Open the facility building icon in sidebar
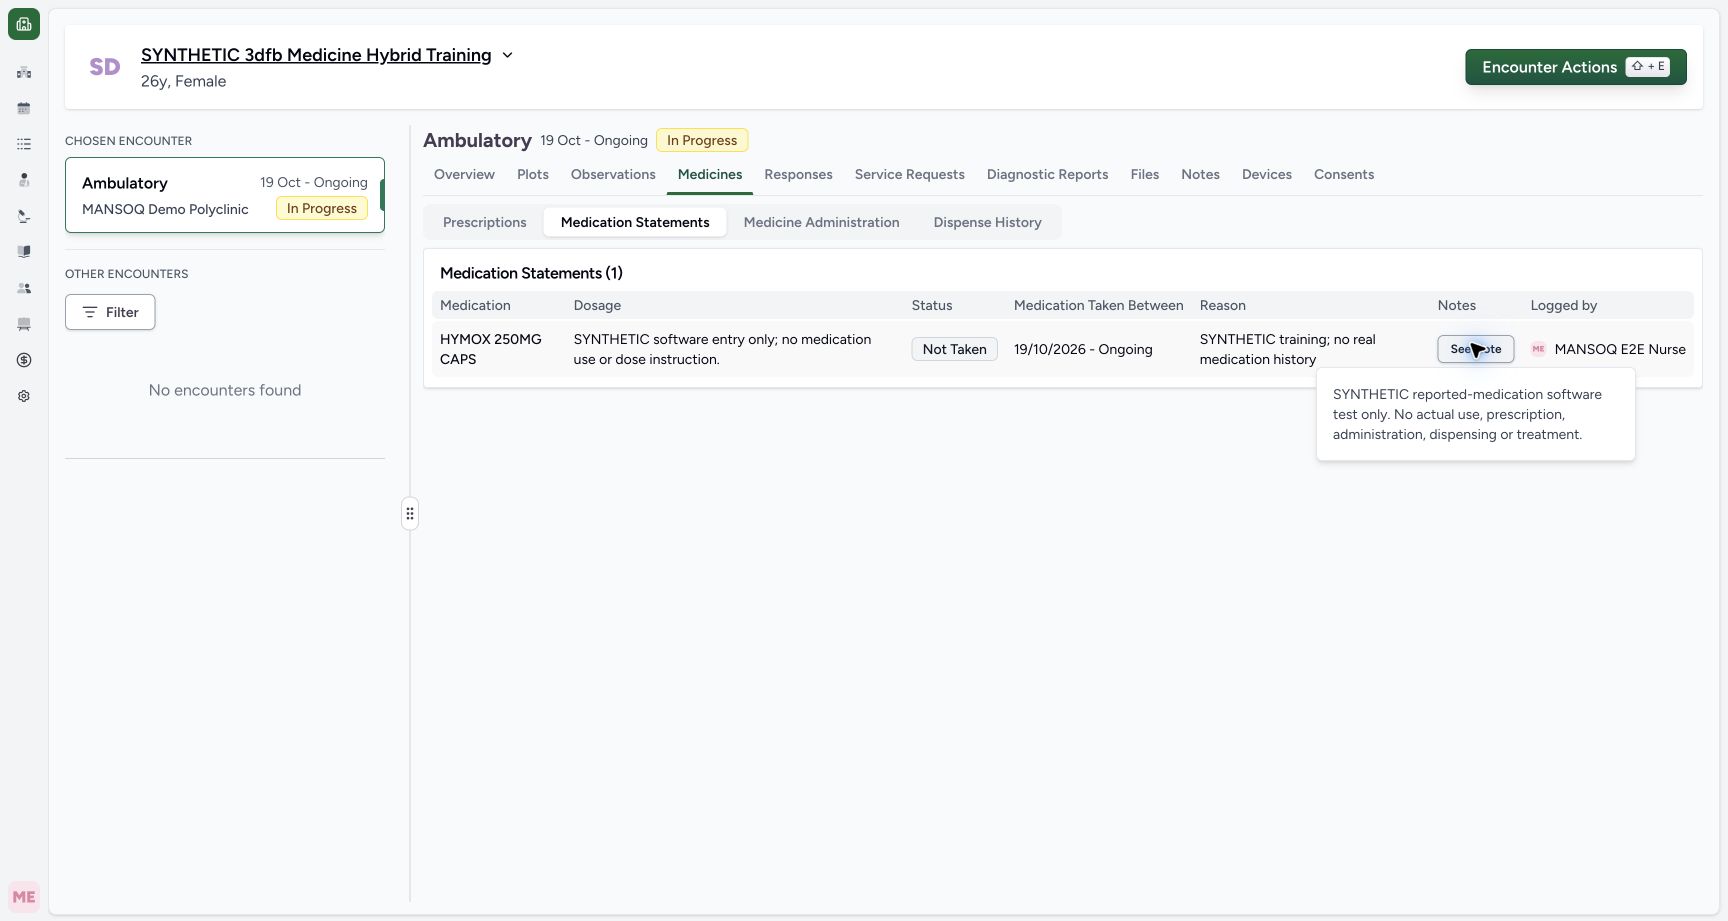The image size is (1728, 921). (x=24, y=72)
